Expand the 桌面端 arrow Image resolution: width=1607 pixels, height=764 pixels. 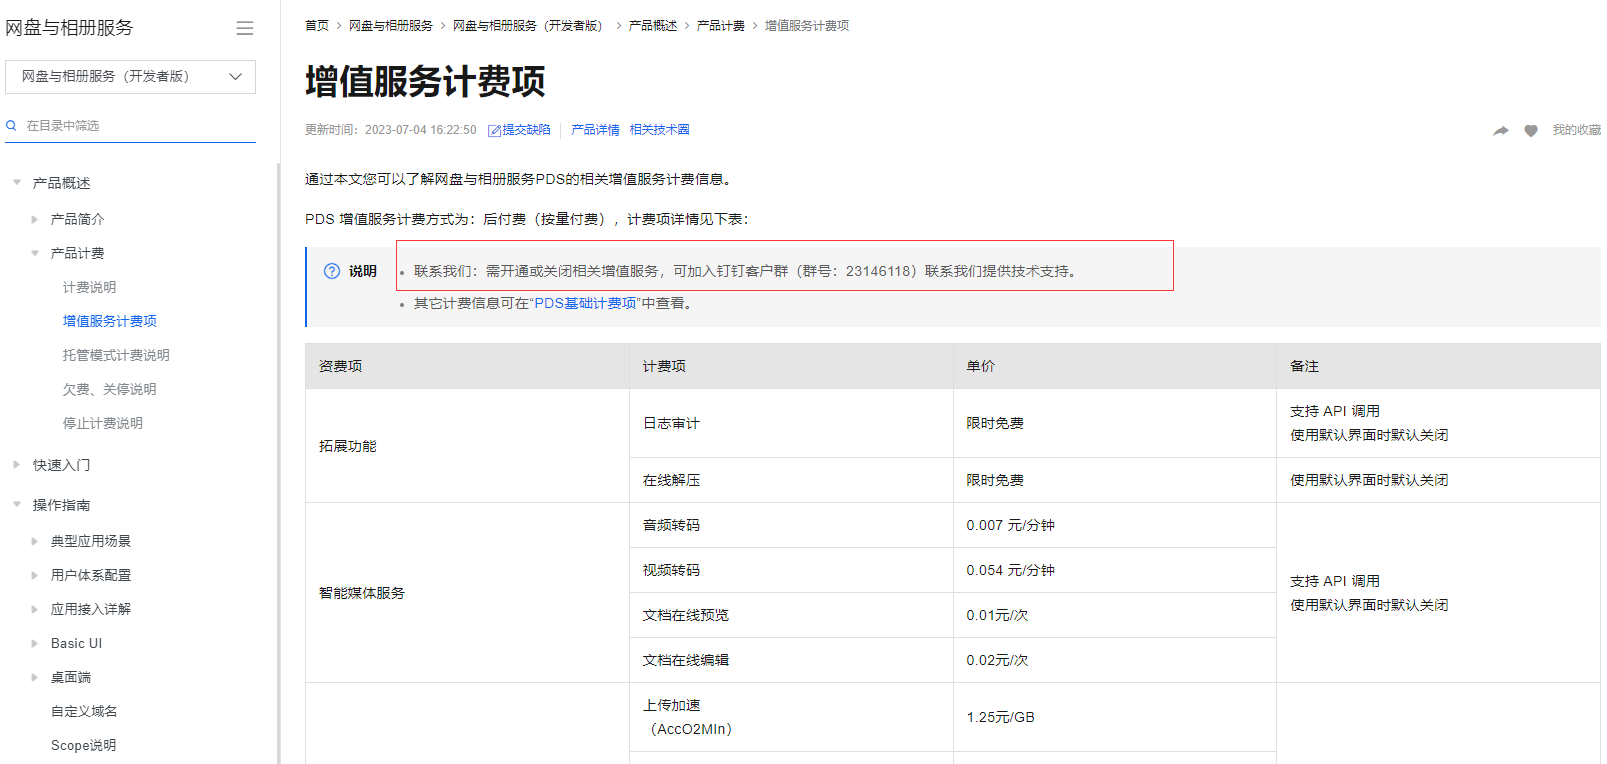[x=34, y=677]
